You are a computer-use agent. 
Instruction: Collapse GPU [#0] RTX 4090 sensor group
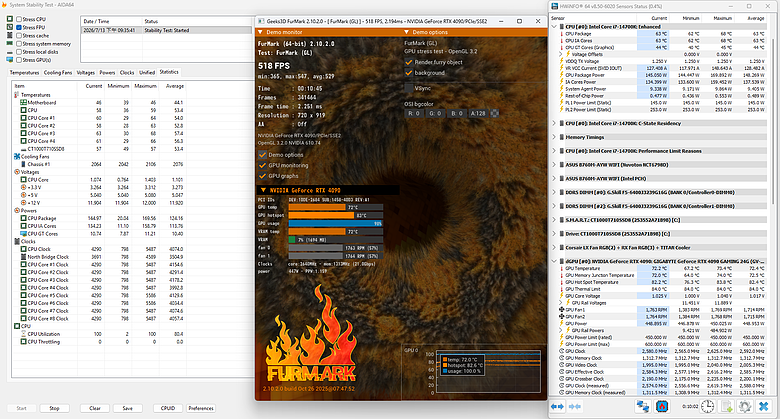(x=555, y=261)
